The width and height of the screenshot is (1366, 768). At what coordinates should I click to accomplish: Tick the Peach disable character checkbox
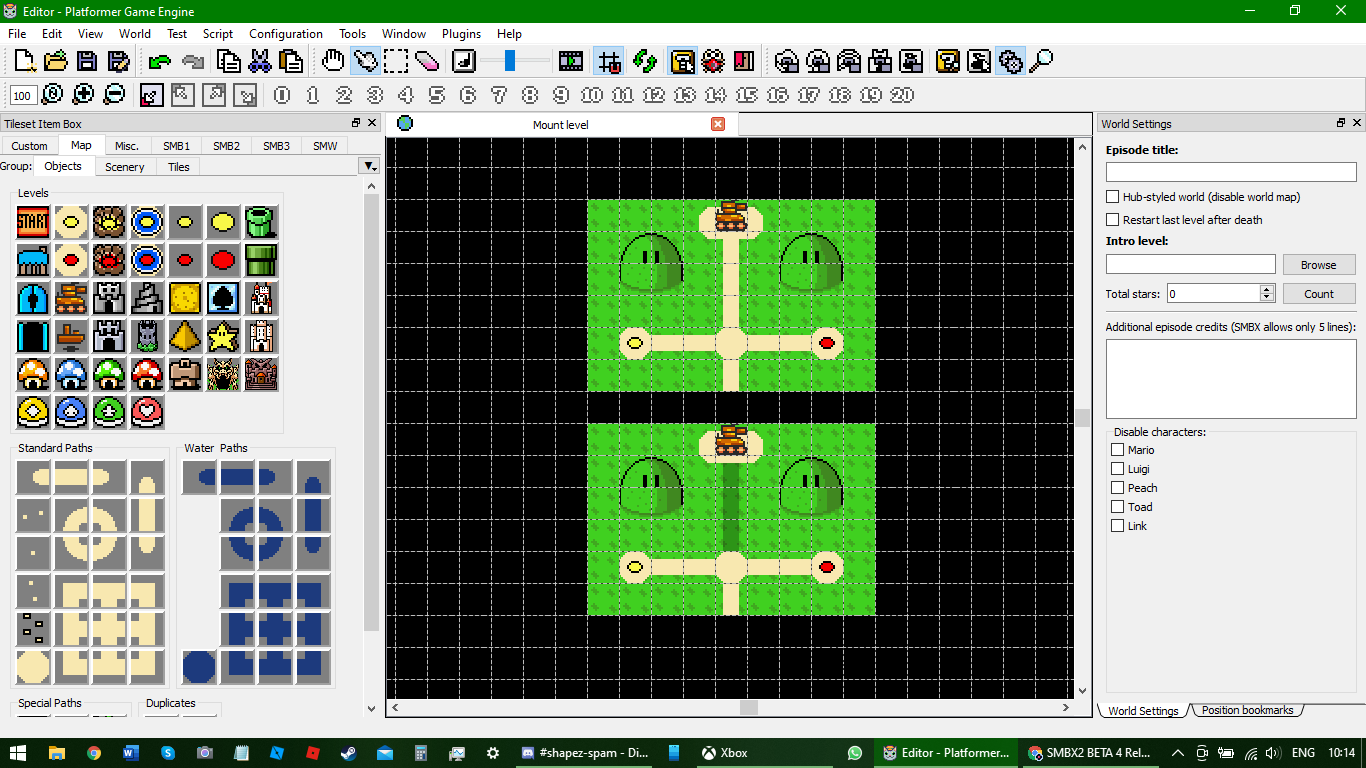1117,488
